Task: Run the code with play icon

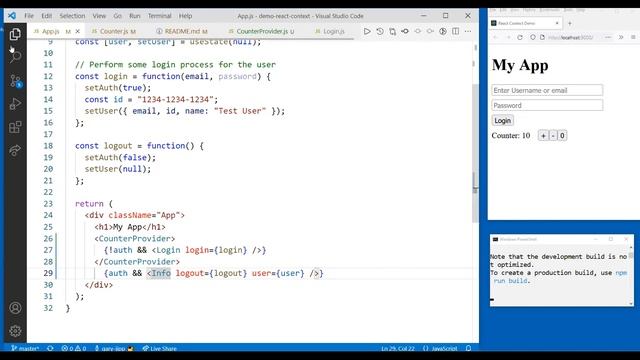Action: click(x=367, y=31)
